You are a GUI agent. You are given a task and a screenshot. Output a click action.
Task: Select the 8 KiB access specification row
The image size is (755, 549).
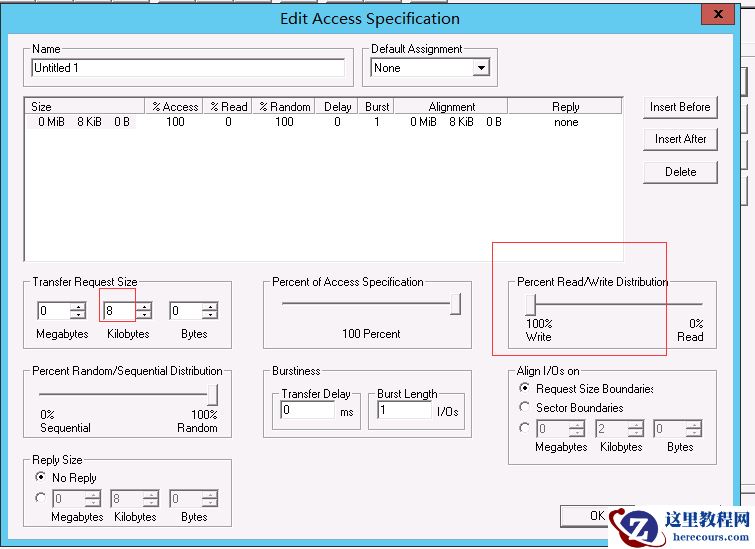(323, 122)
